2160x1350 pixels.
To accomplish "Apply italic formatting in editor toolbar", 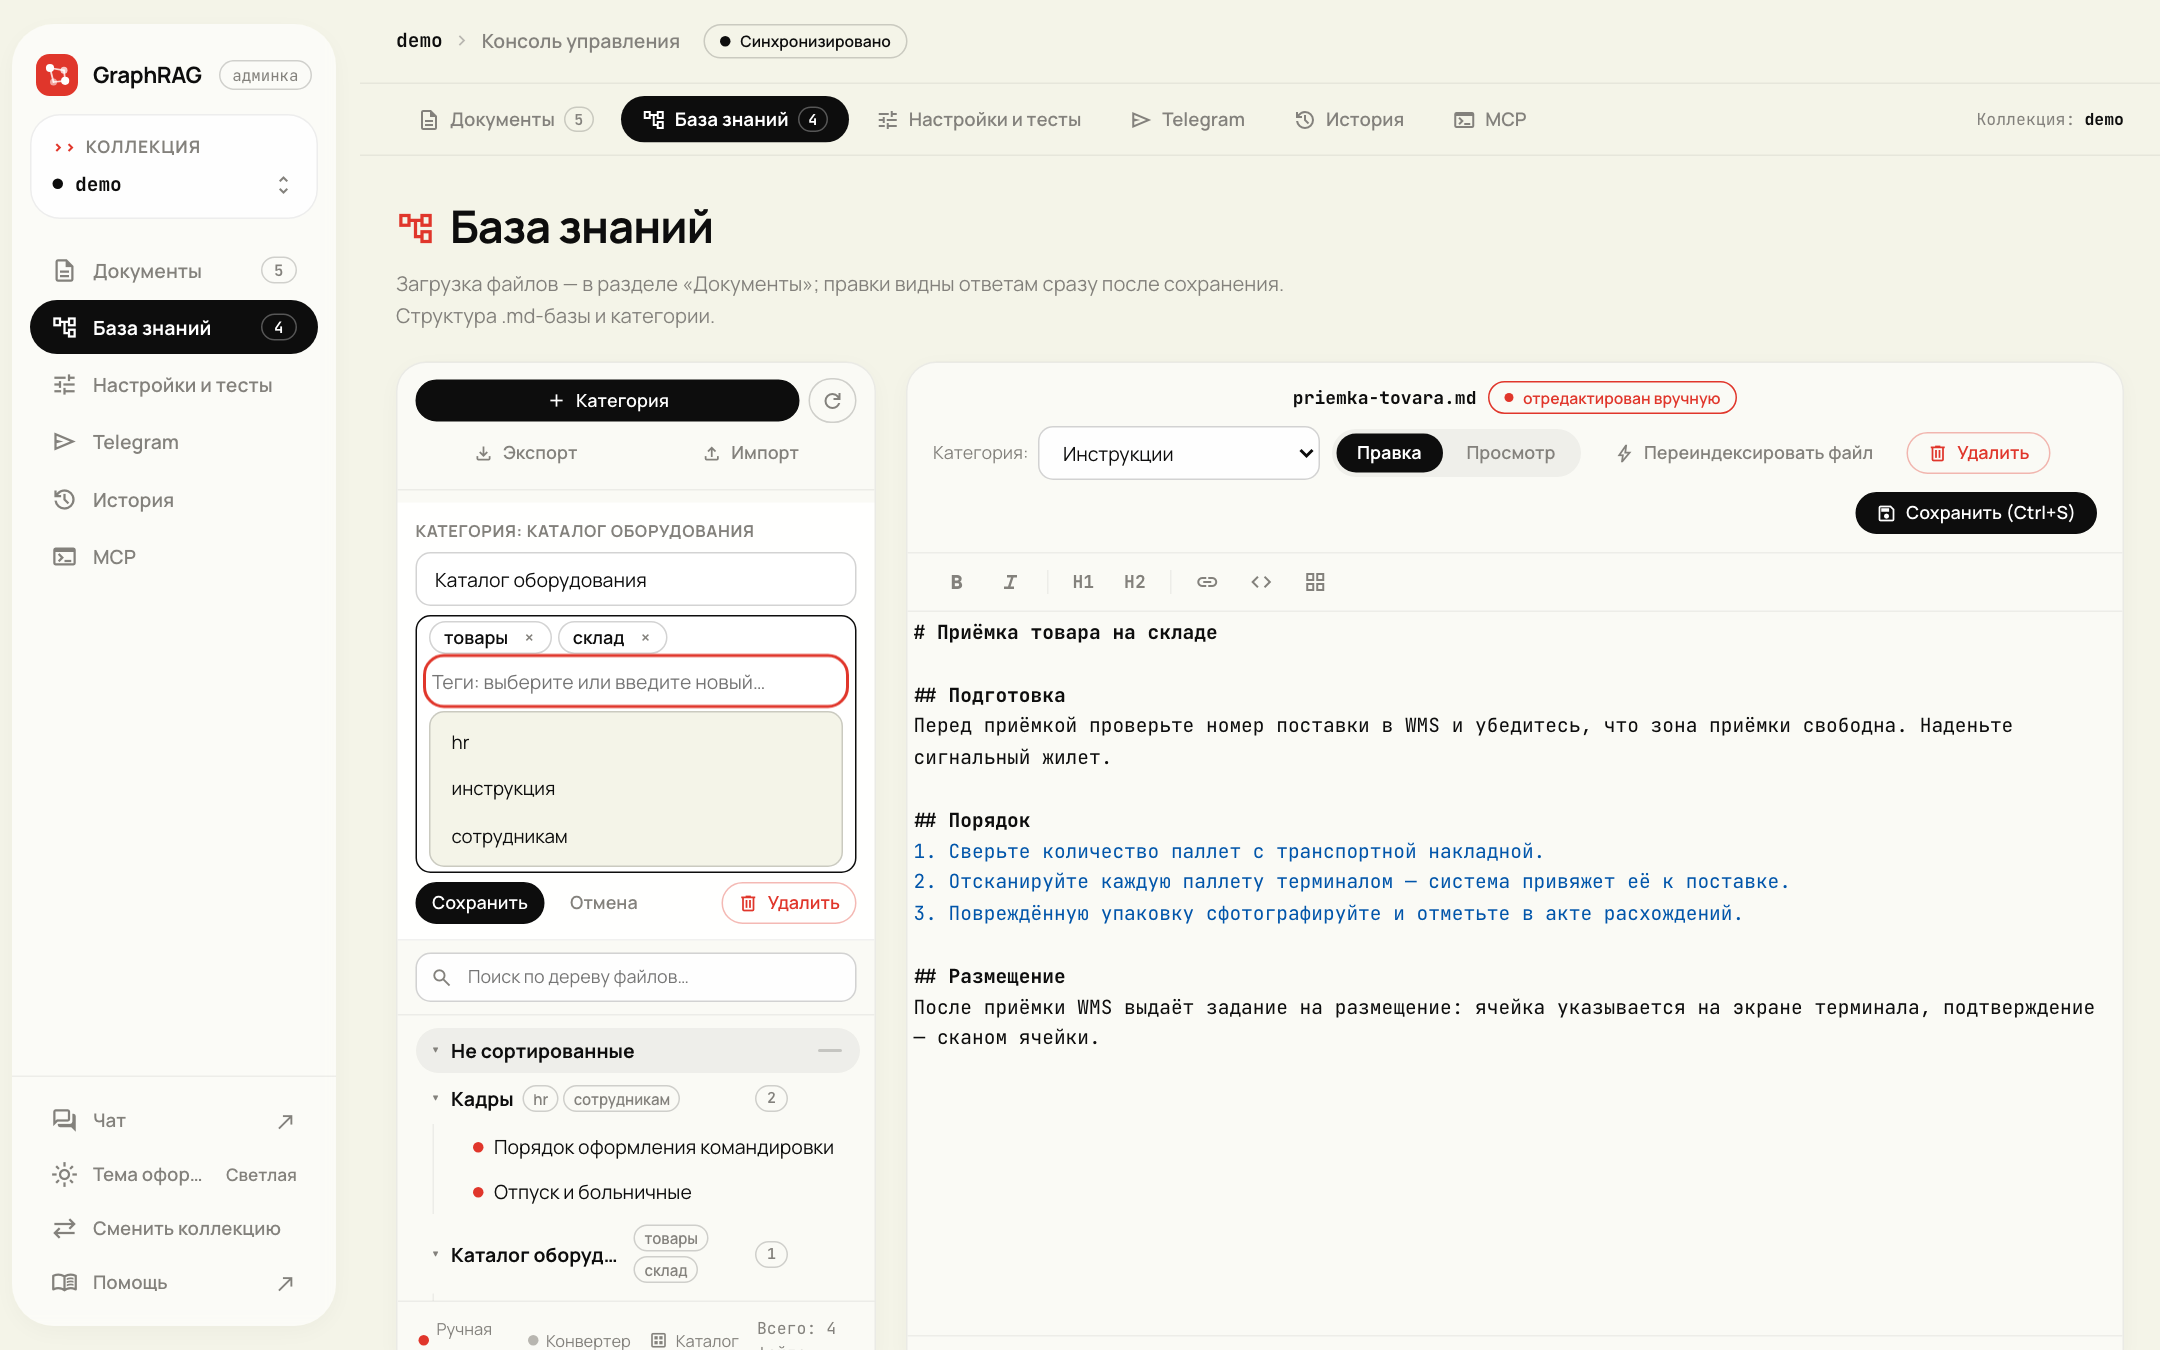I will tap(1010, 582).
